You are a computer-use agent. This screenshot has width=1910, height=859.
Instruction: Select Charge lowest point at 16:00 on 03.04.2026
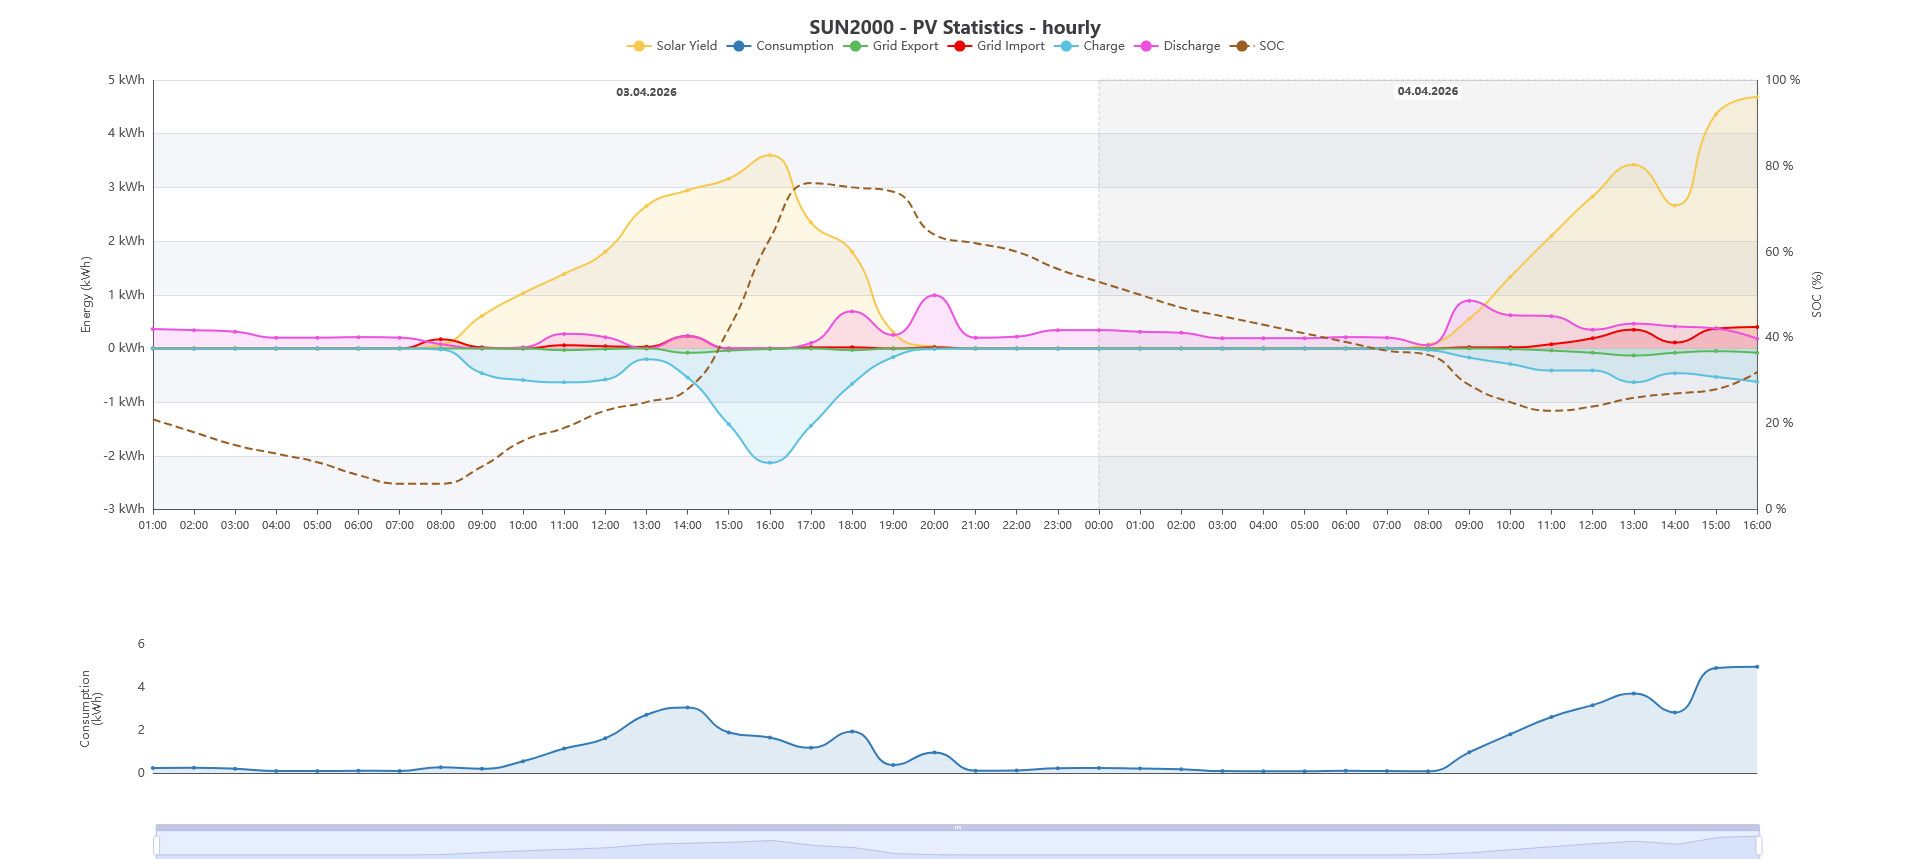(x=769, y=462)
